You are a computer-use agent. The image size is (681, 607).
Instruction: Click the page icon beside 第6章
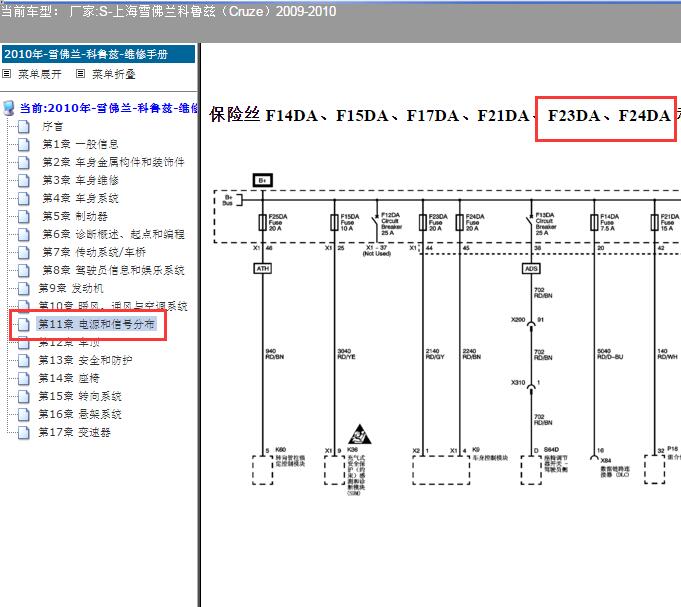click(x=24, y=235)
